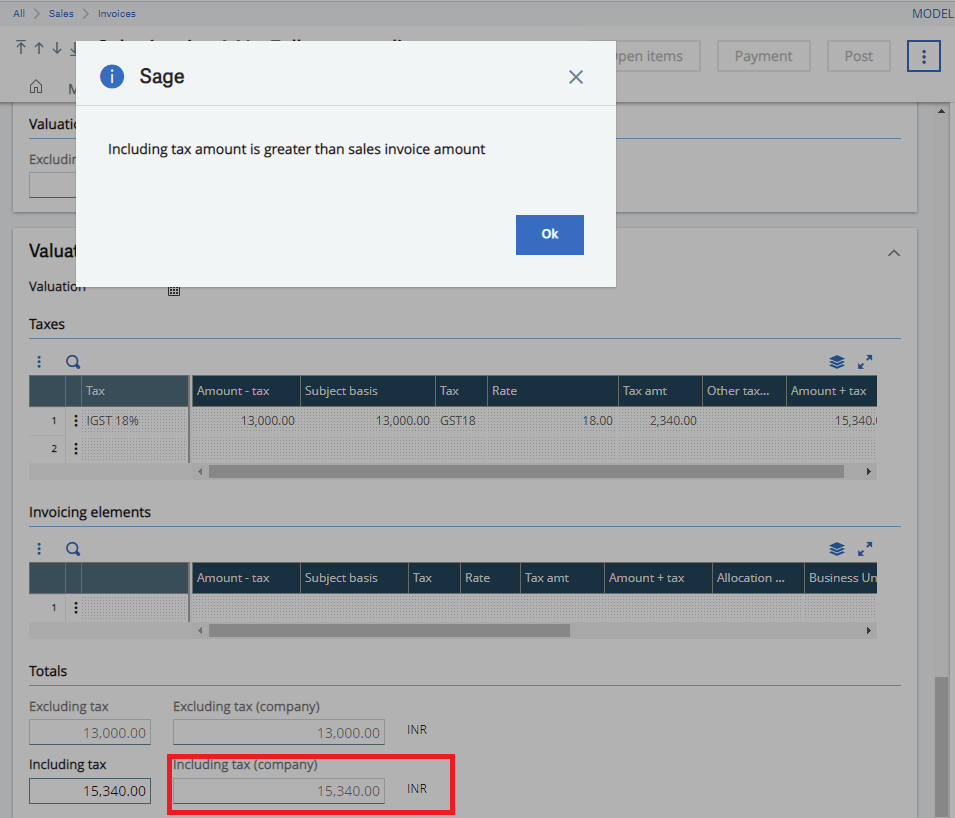This screenshot has width=955, height=818.
Task: Open the All breadcrumb link
Action: coord(19,13)
